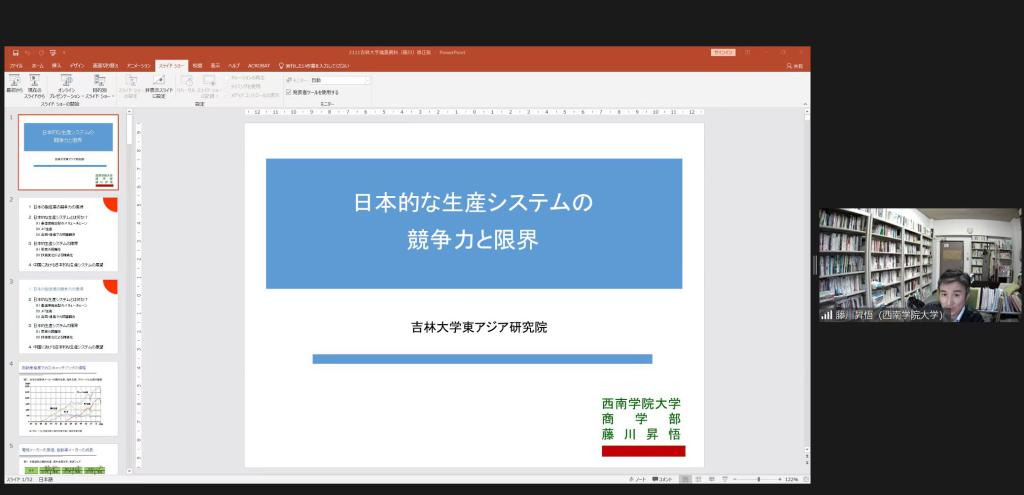Click the Hide Slide (非表示スライド) icon
Screen dimensions: 1024x495
[x=158, y=83]
